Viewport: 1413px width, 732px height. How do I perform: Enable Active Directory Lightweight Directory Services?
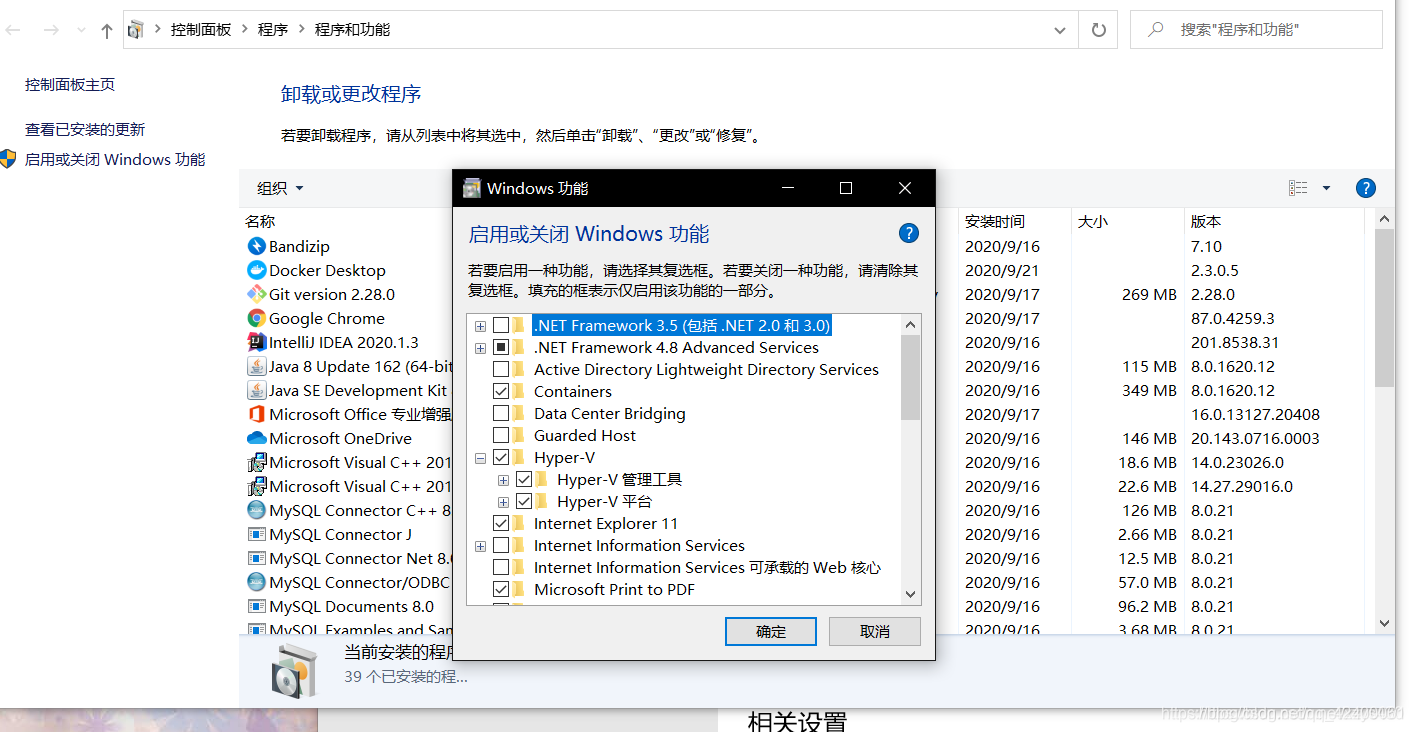(x=501, y=370)
